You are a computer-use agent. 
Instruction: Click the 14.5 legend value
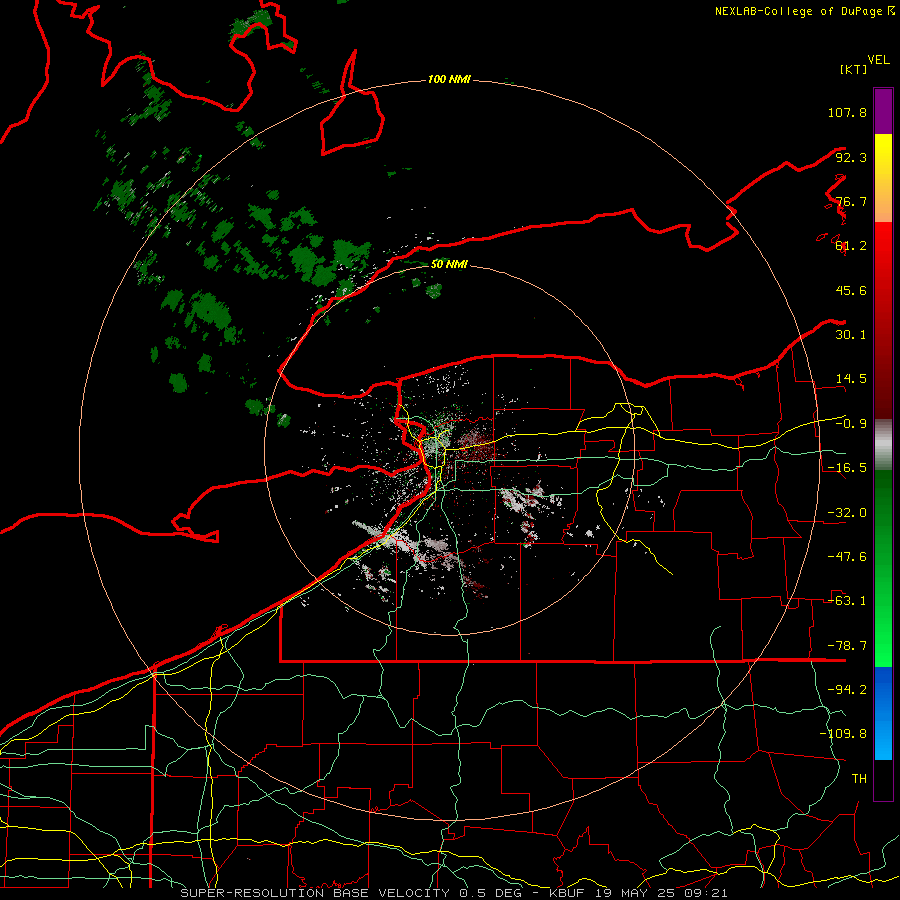point(851,379)
